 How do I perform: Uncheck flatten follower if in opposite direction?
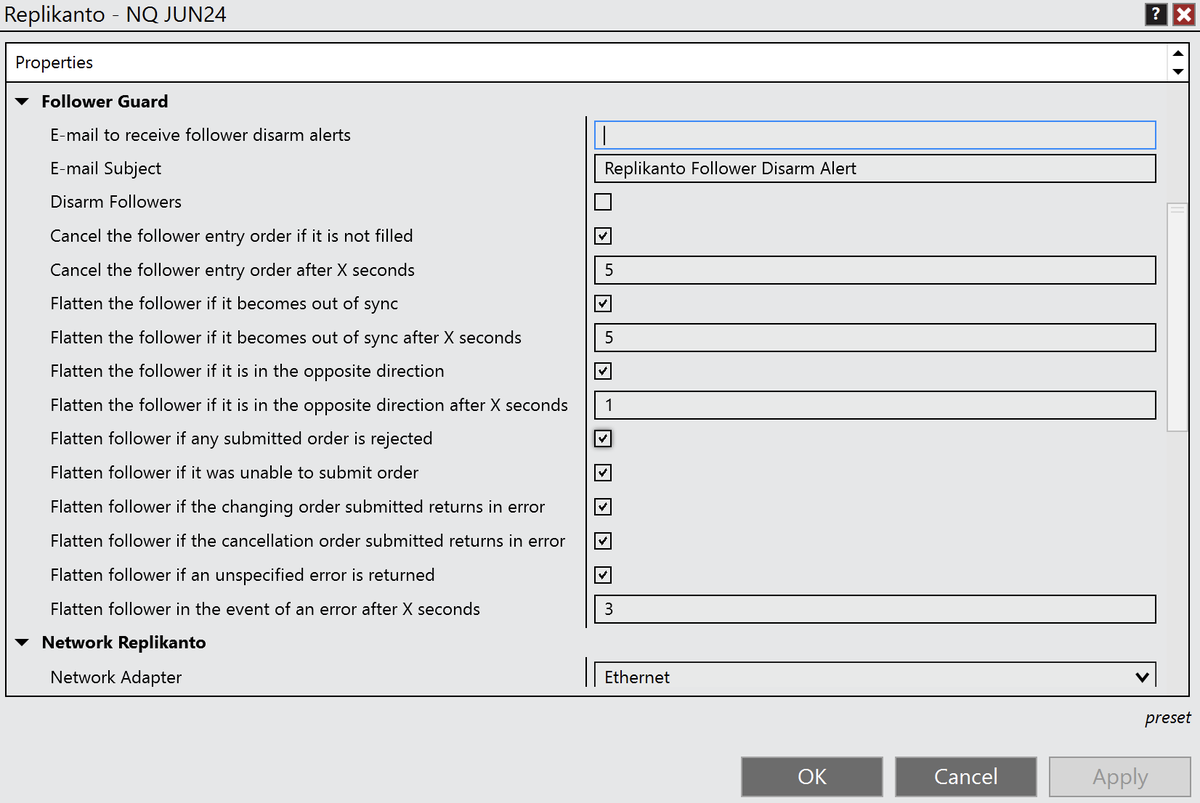[603, 371]
